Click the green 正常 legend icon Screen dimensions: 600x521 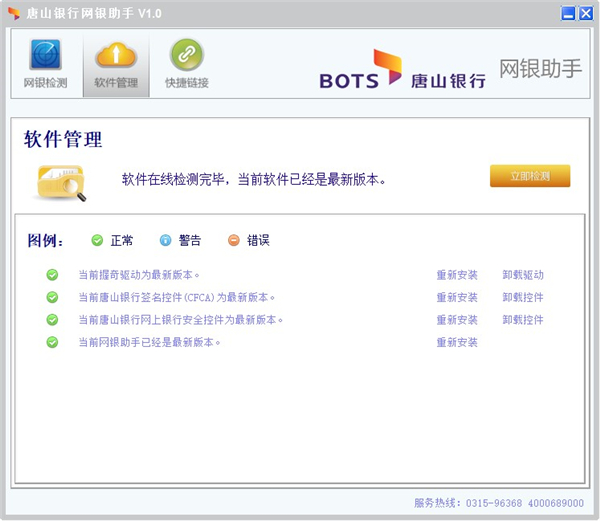pos(97,240)
